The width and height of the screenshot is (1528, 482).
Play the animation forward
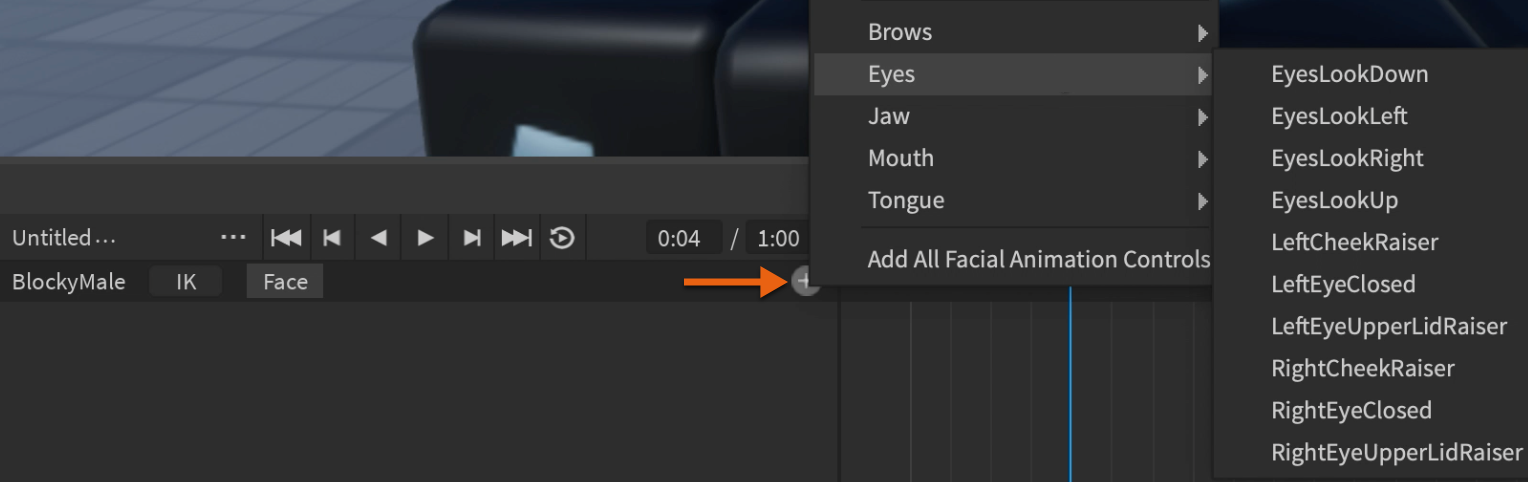[x=425, y=238]
